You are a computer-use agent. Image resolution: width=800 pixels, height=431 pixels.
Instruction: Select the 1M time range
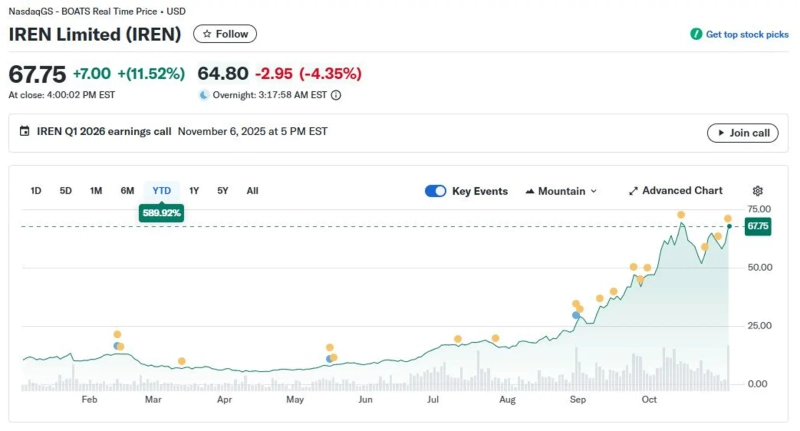(96, 191)
